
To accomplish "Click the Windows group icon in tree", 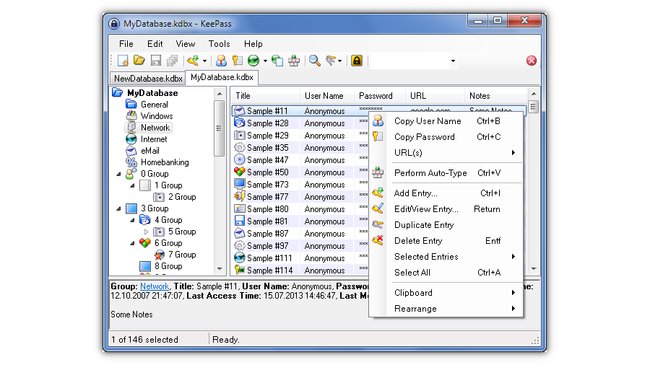I will tap(131, 116).
